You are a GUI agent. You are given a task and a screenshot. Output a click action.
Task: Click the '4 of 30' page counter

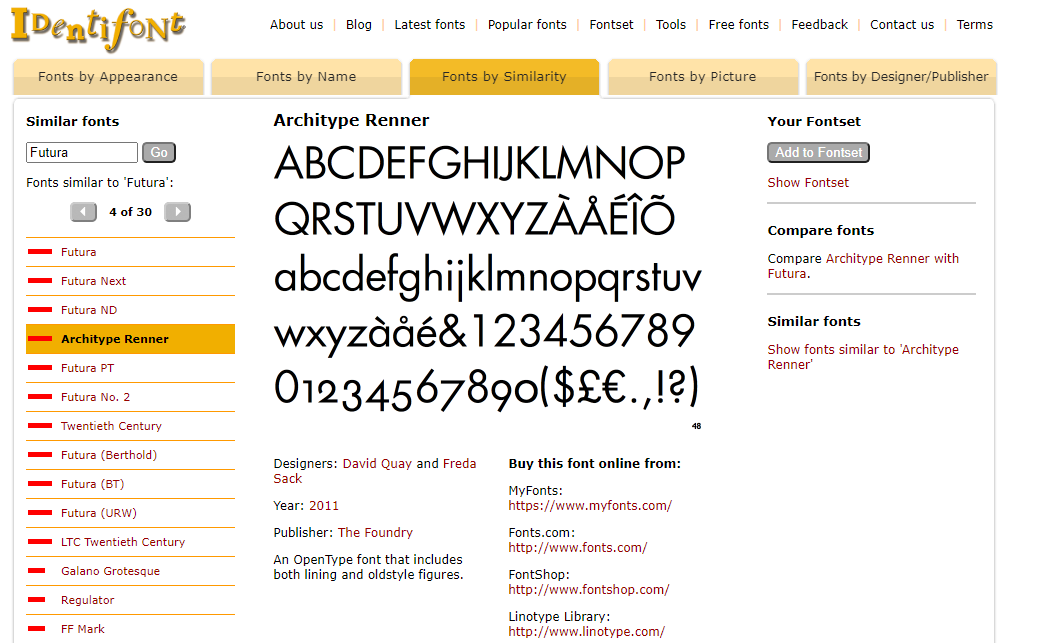coord(131,212)
